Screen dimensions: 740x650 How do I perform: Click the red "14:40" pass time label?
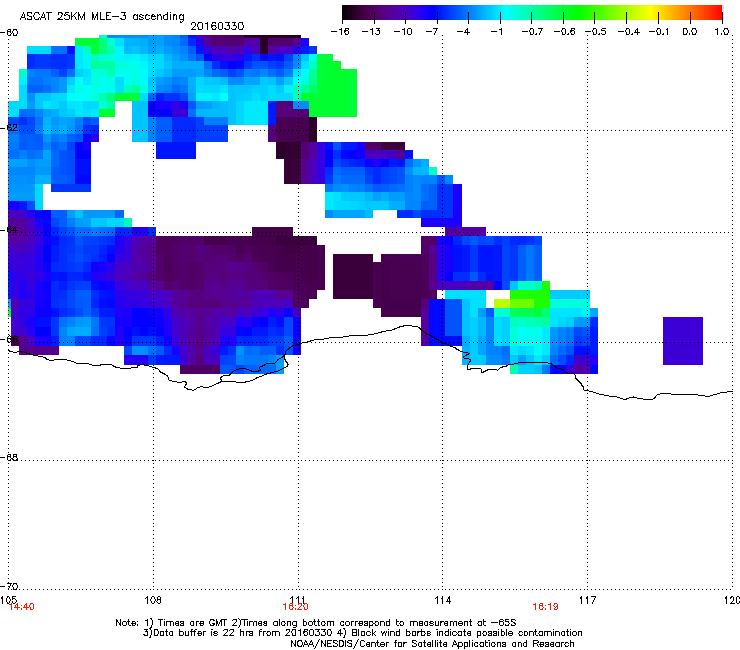click(x=22, y=607)
